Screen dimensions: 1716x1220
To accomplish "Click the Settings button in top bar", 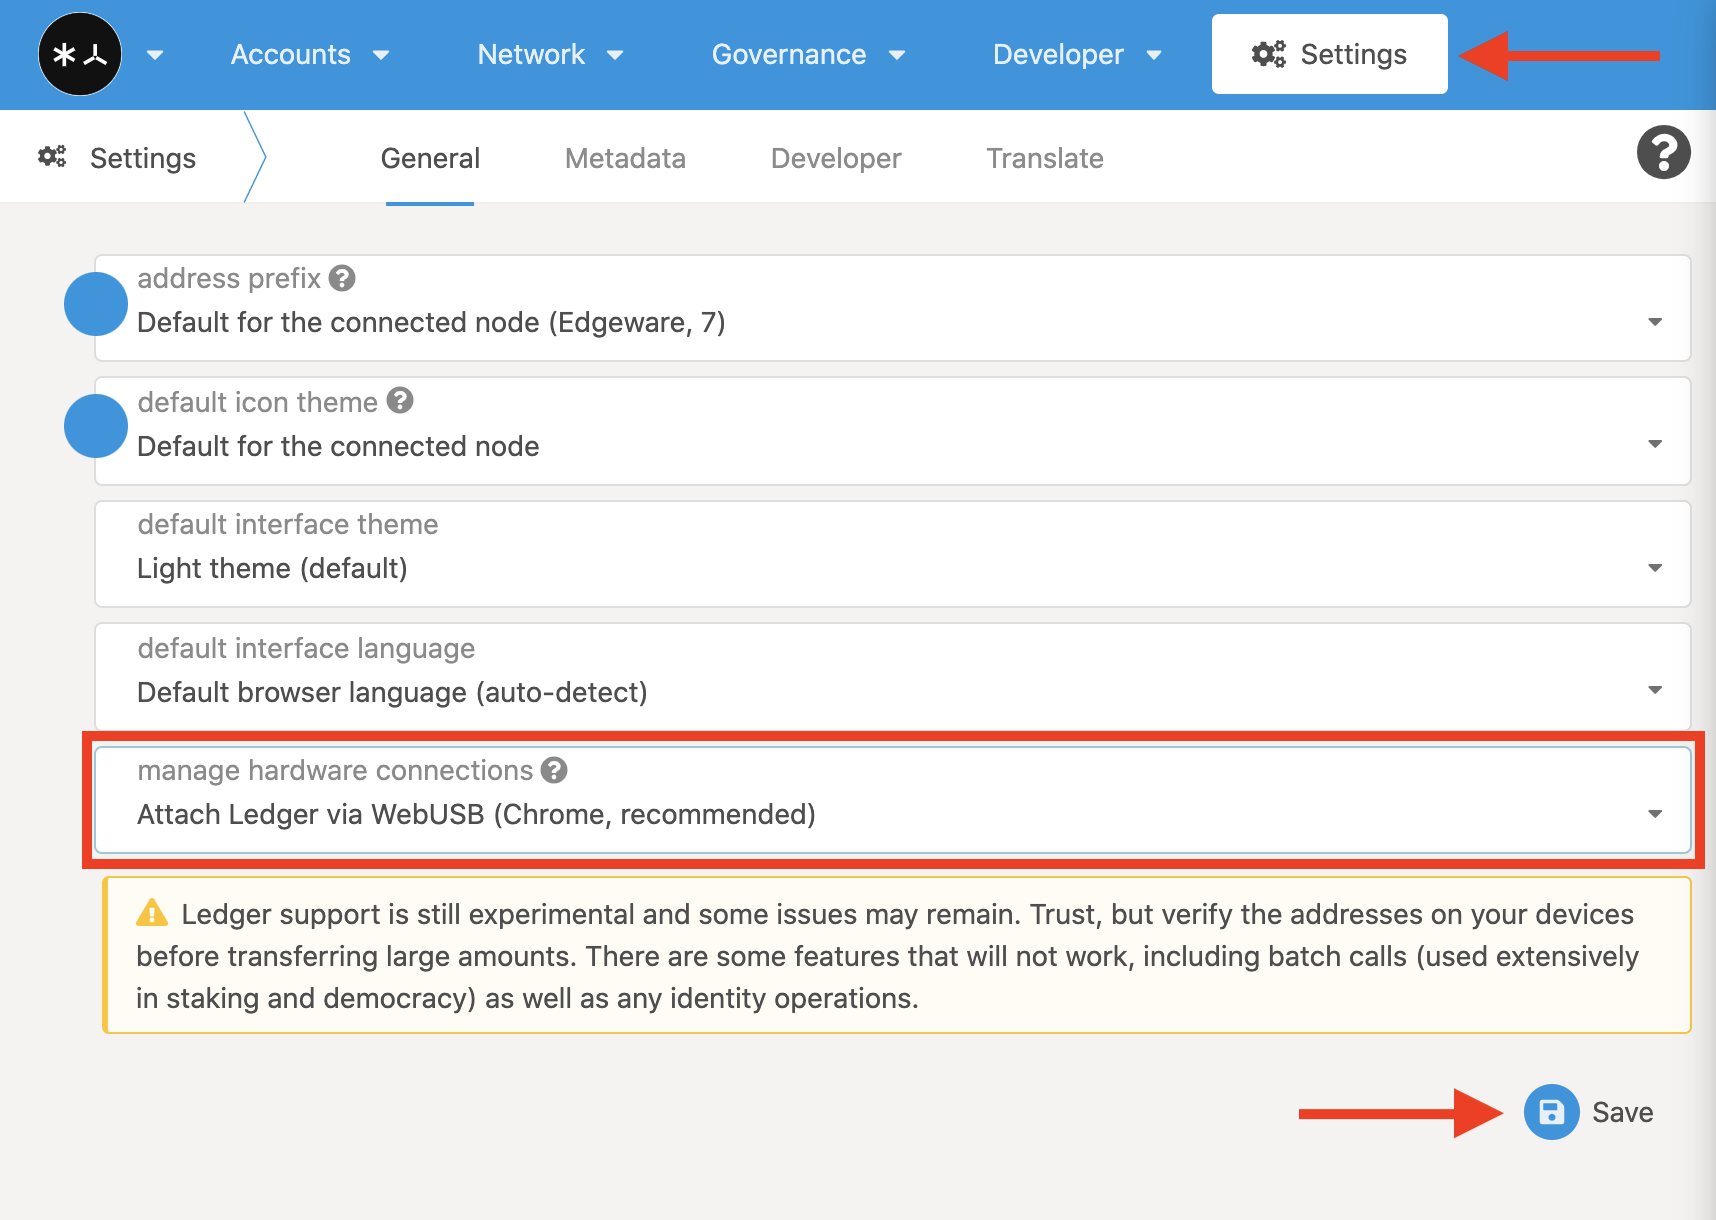I will coord(1329,54).
